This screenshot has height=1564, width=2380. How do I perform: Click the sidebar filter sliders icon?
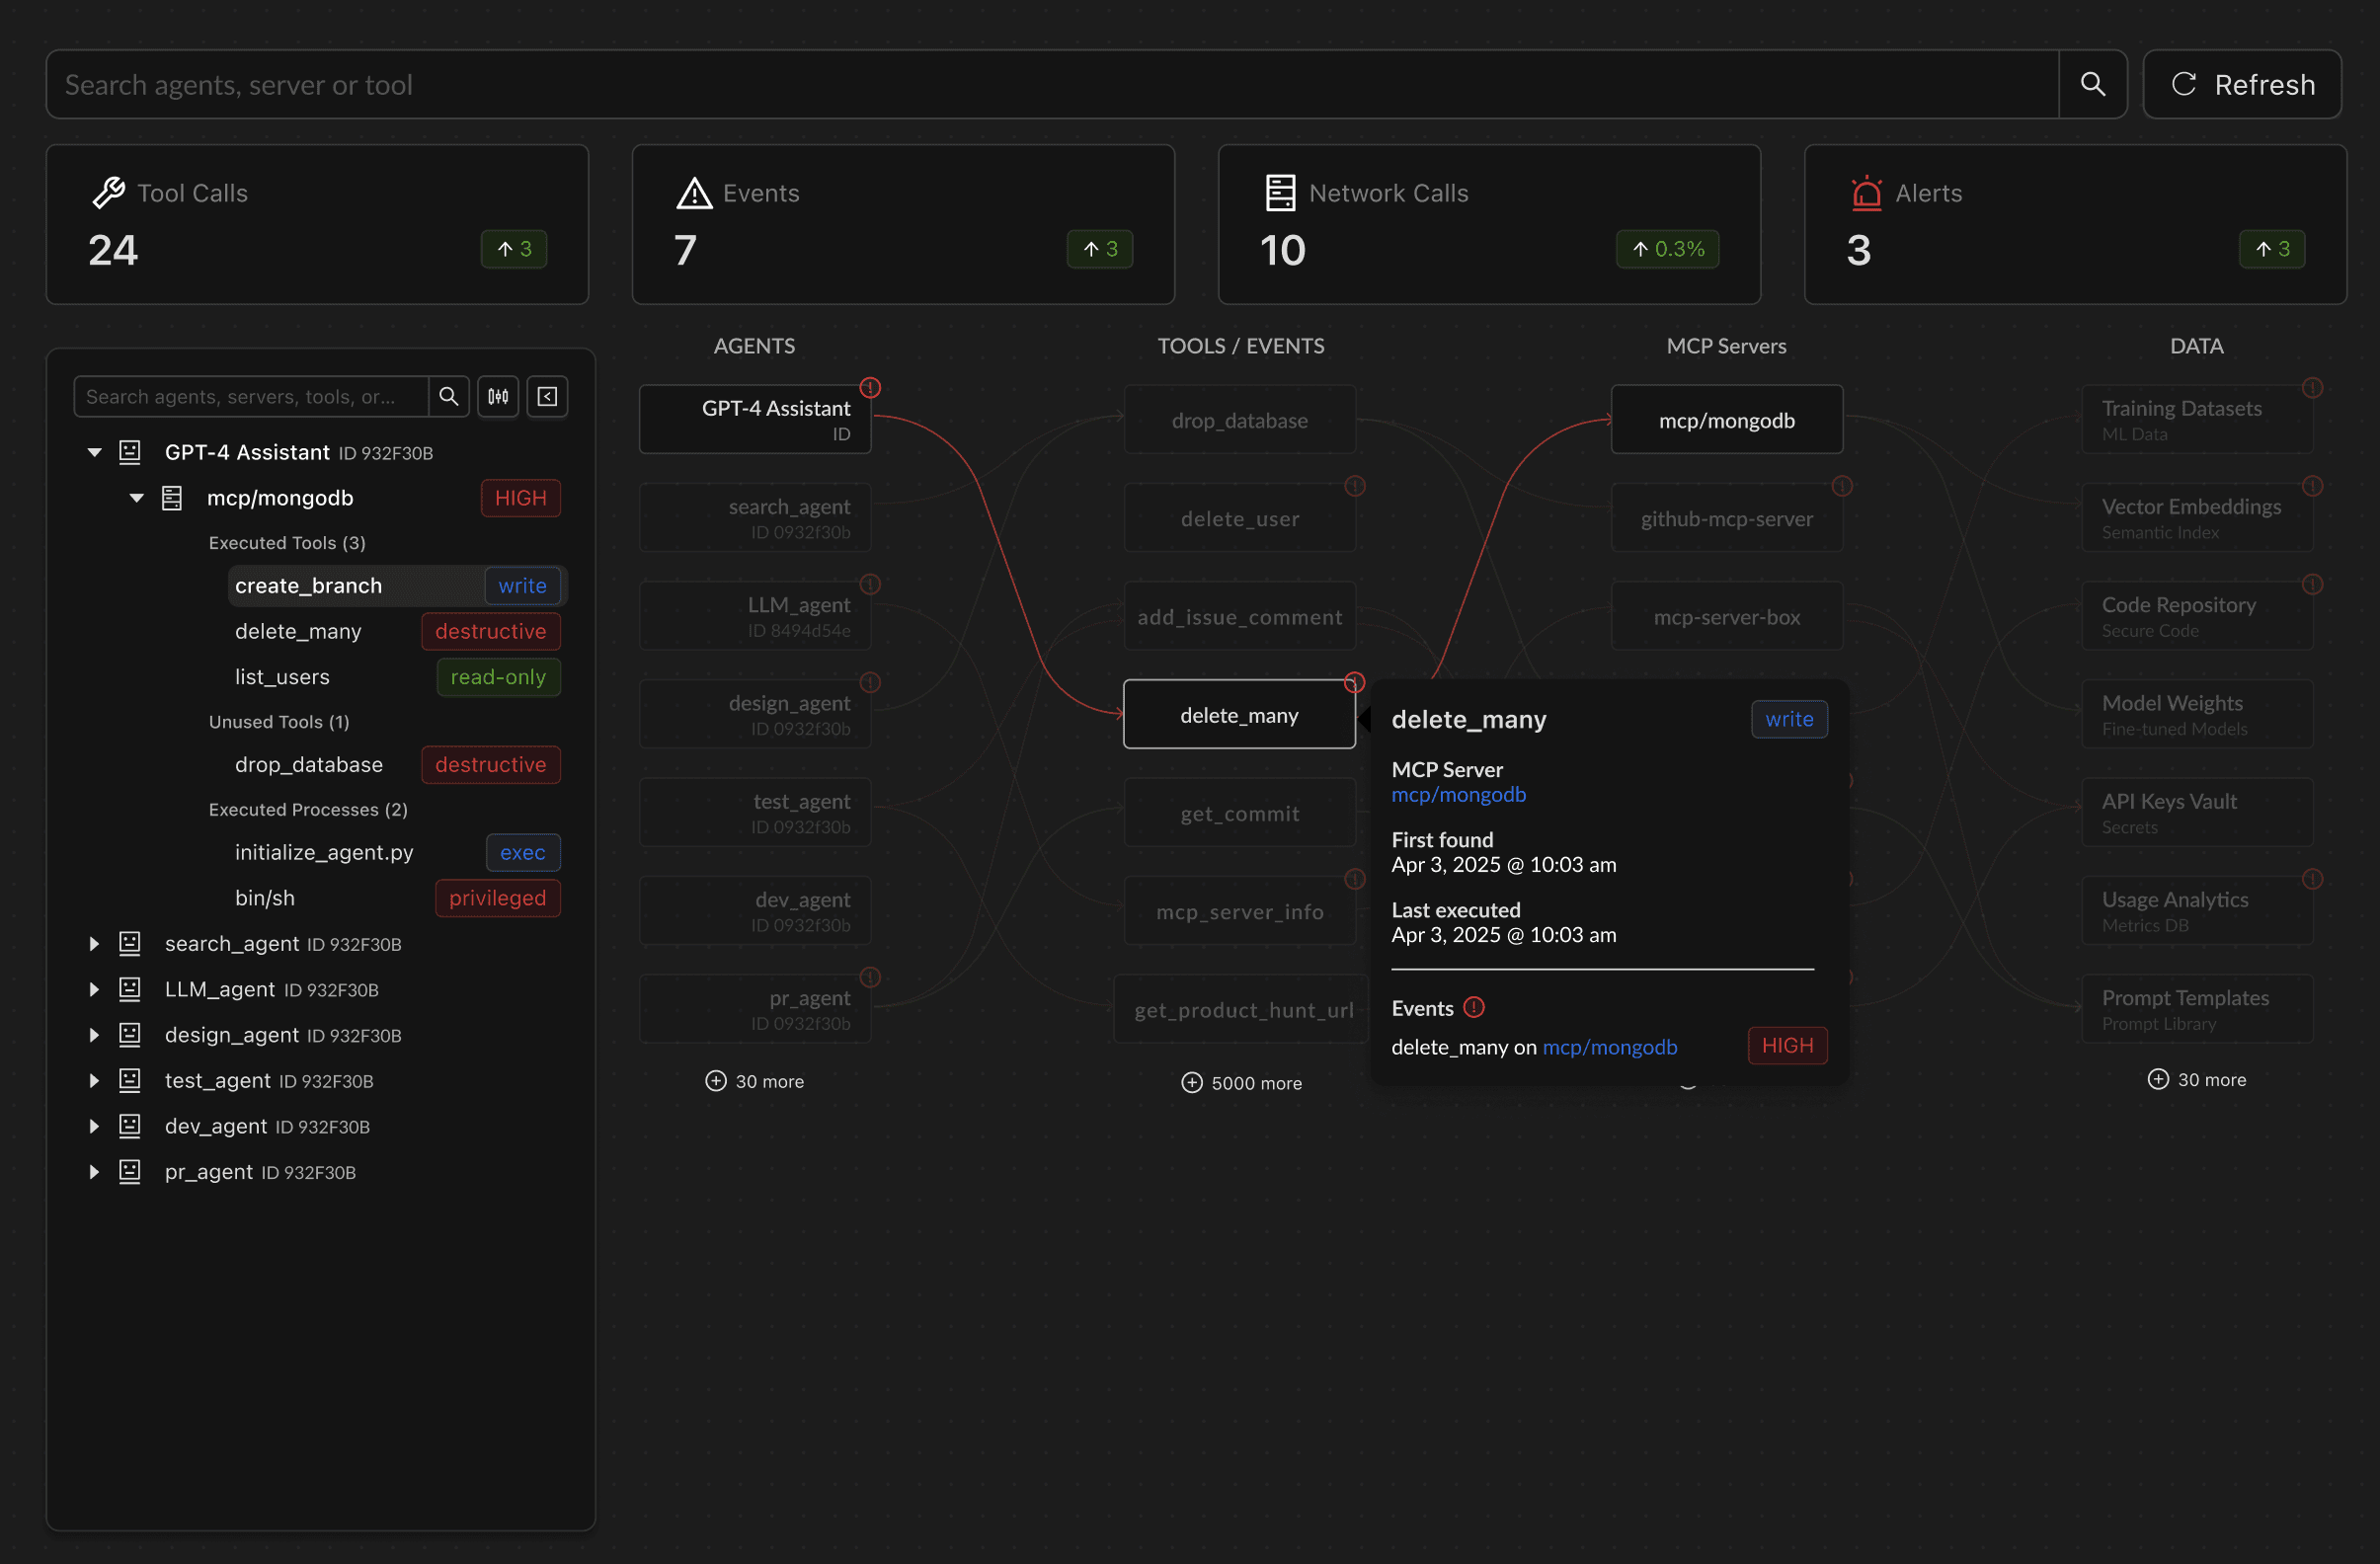[498, 397]
